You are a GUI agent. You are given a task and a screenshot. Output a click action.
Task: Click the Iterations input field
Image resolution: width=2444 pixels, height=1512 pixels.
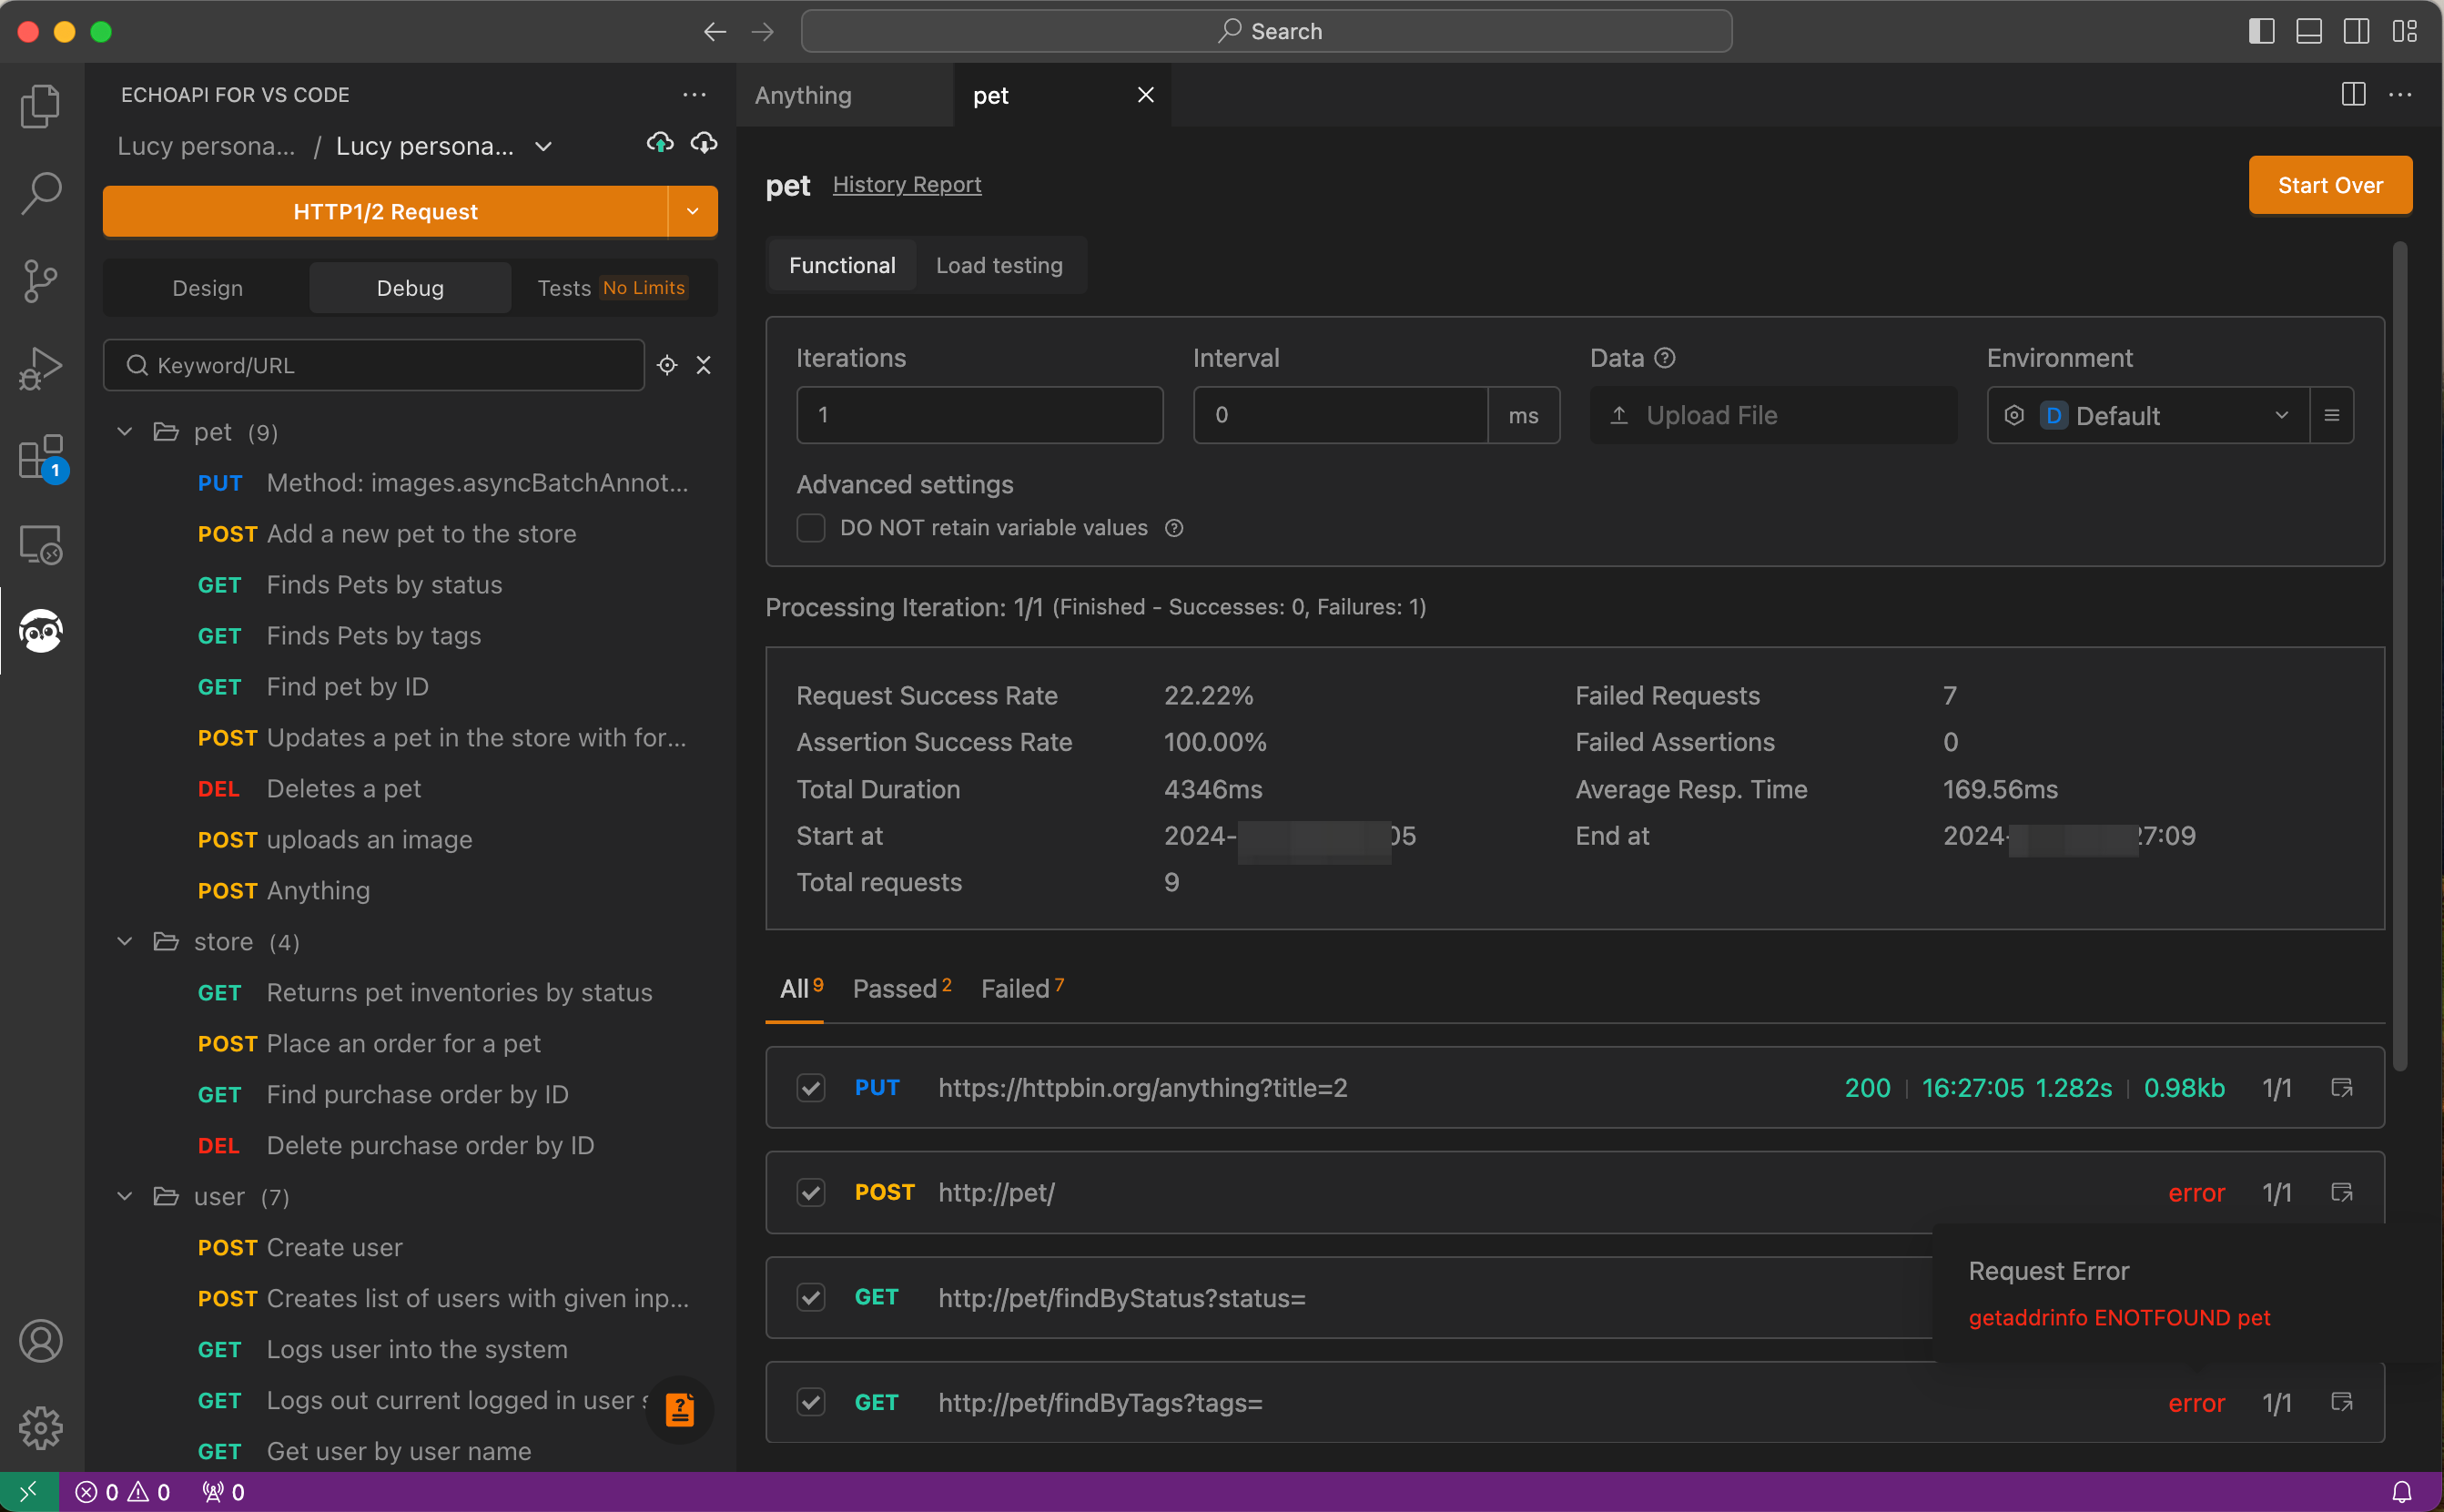click(x=978, y=415)
